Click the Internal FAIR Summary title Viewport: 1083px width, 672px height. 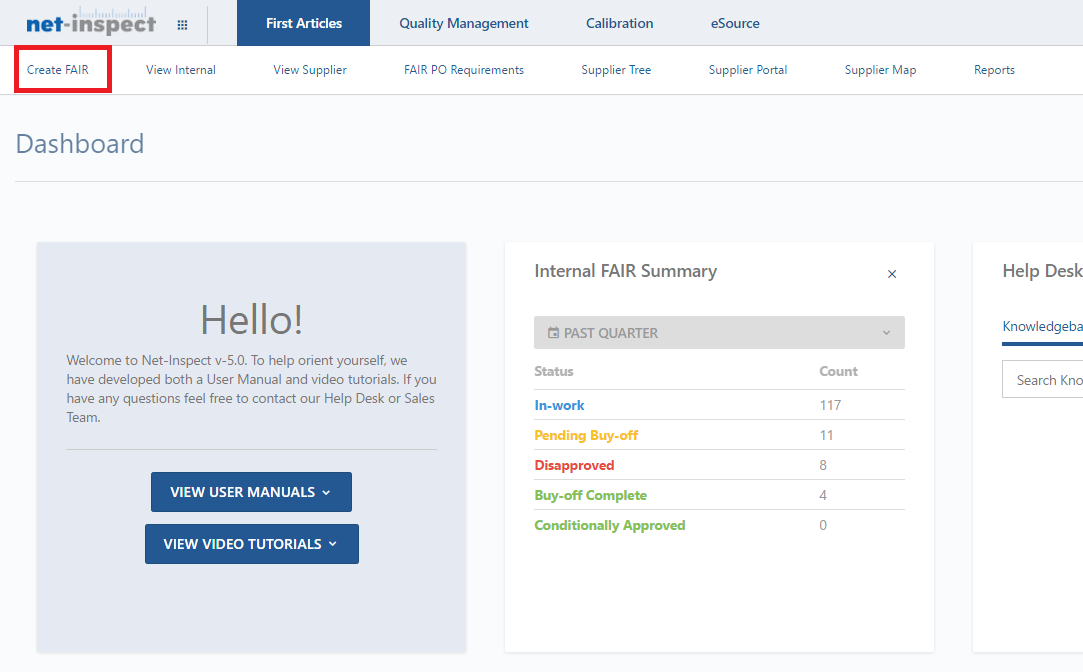[626, 271]
